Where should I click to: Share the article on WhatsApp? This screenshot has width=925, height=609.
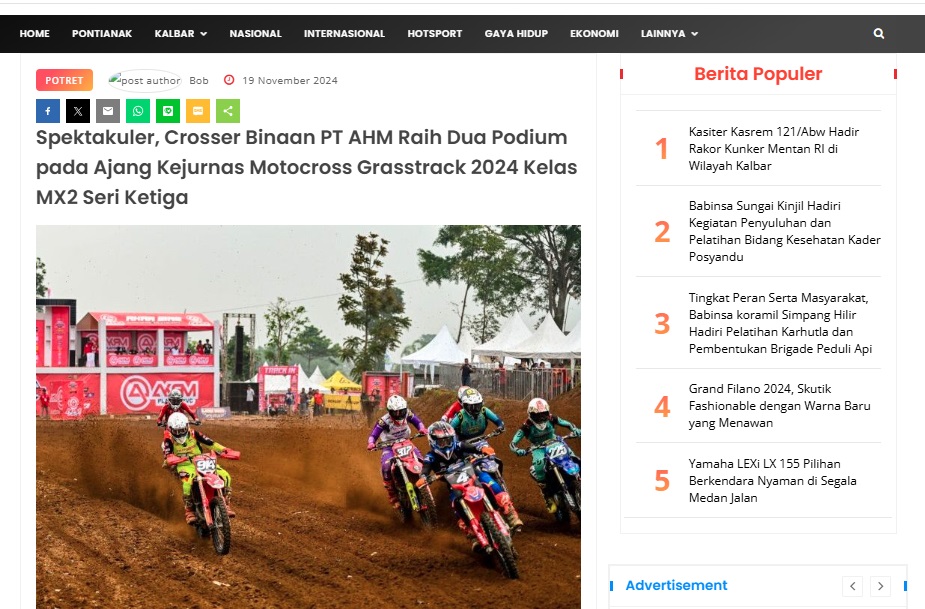point(138,111)
